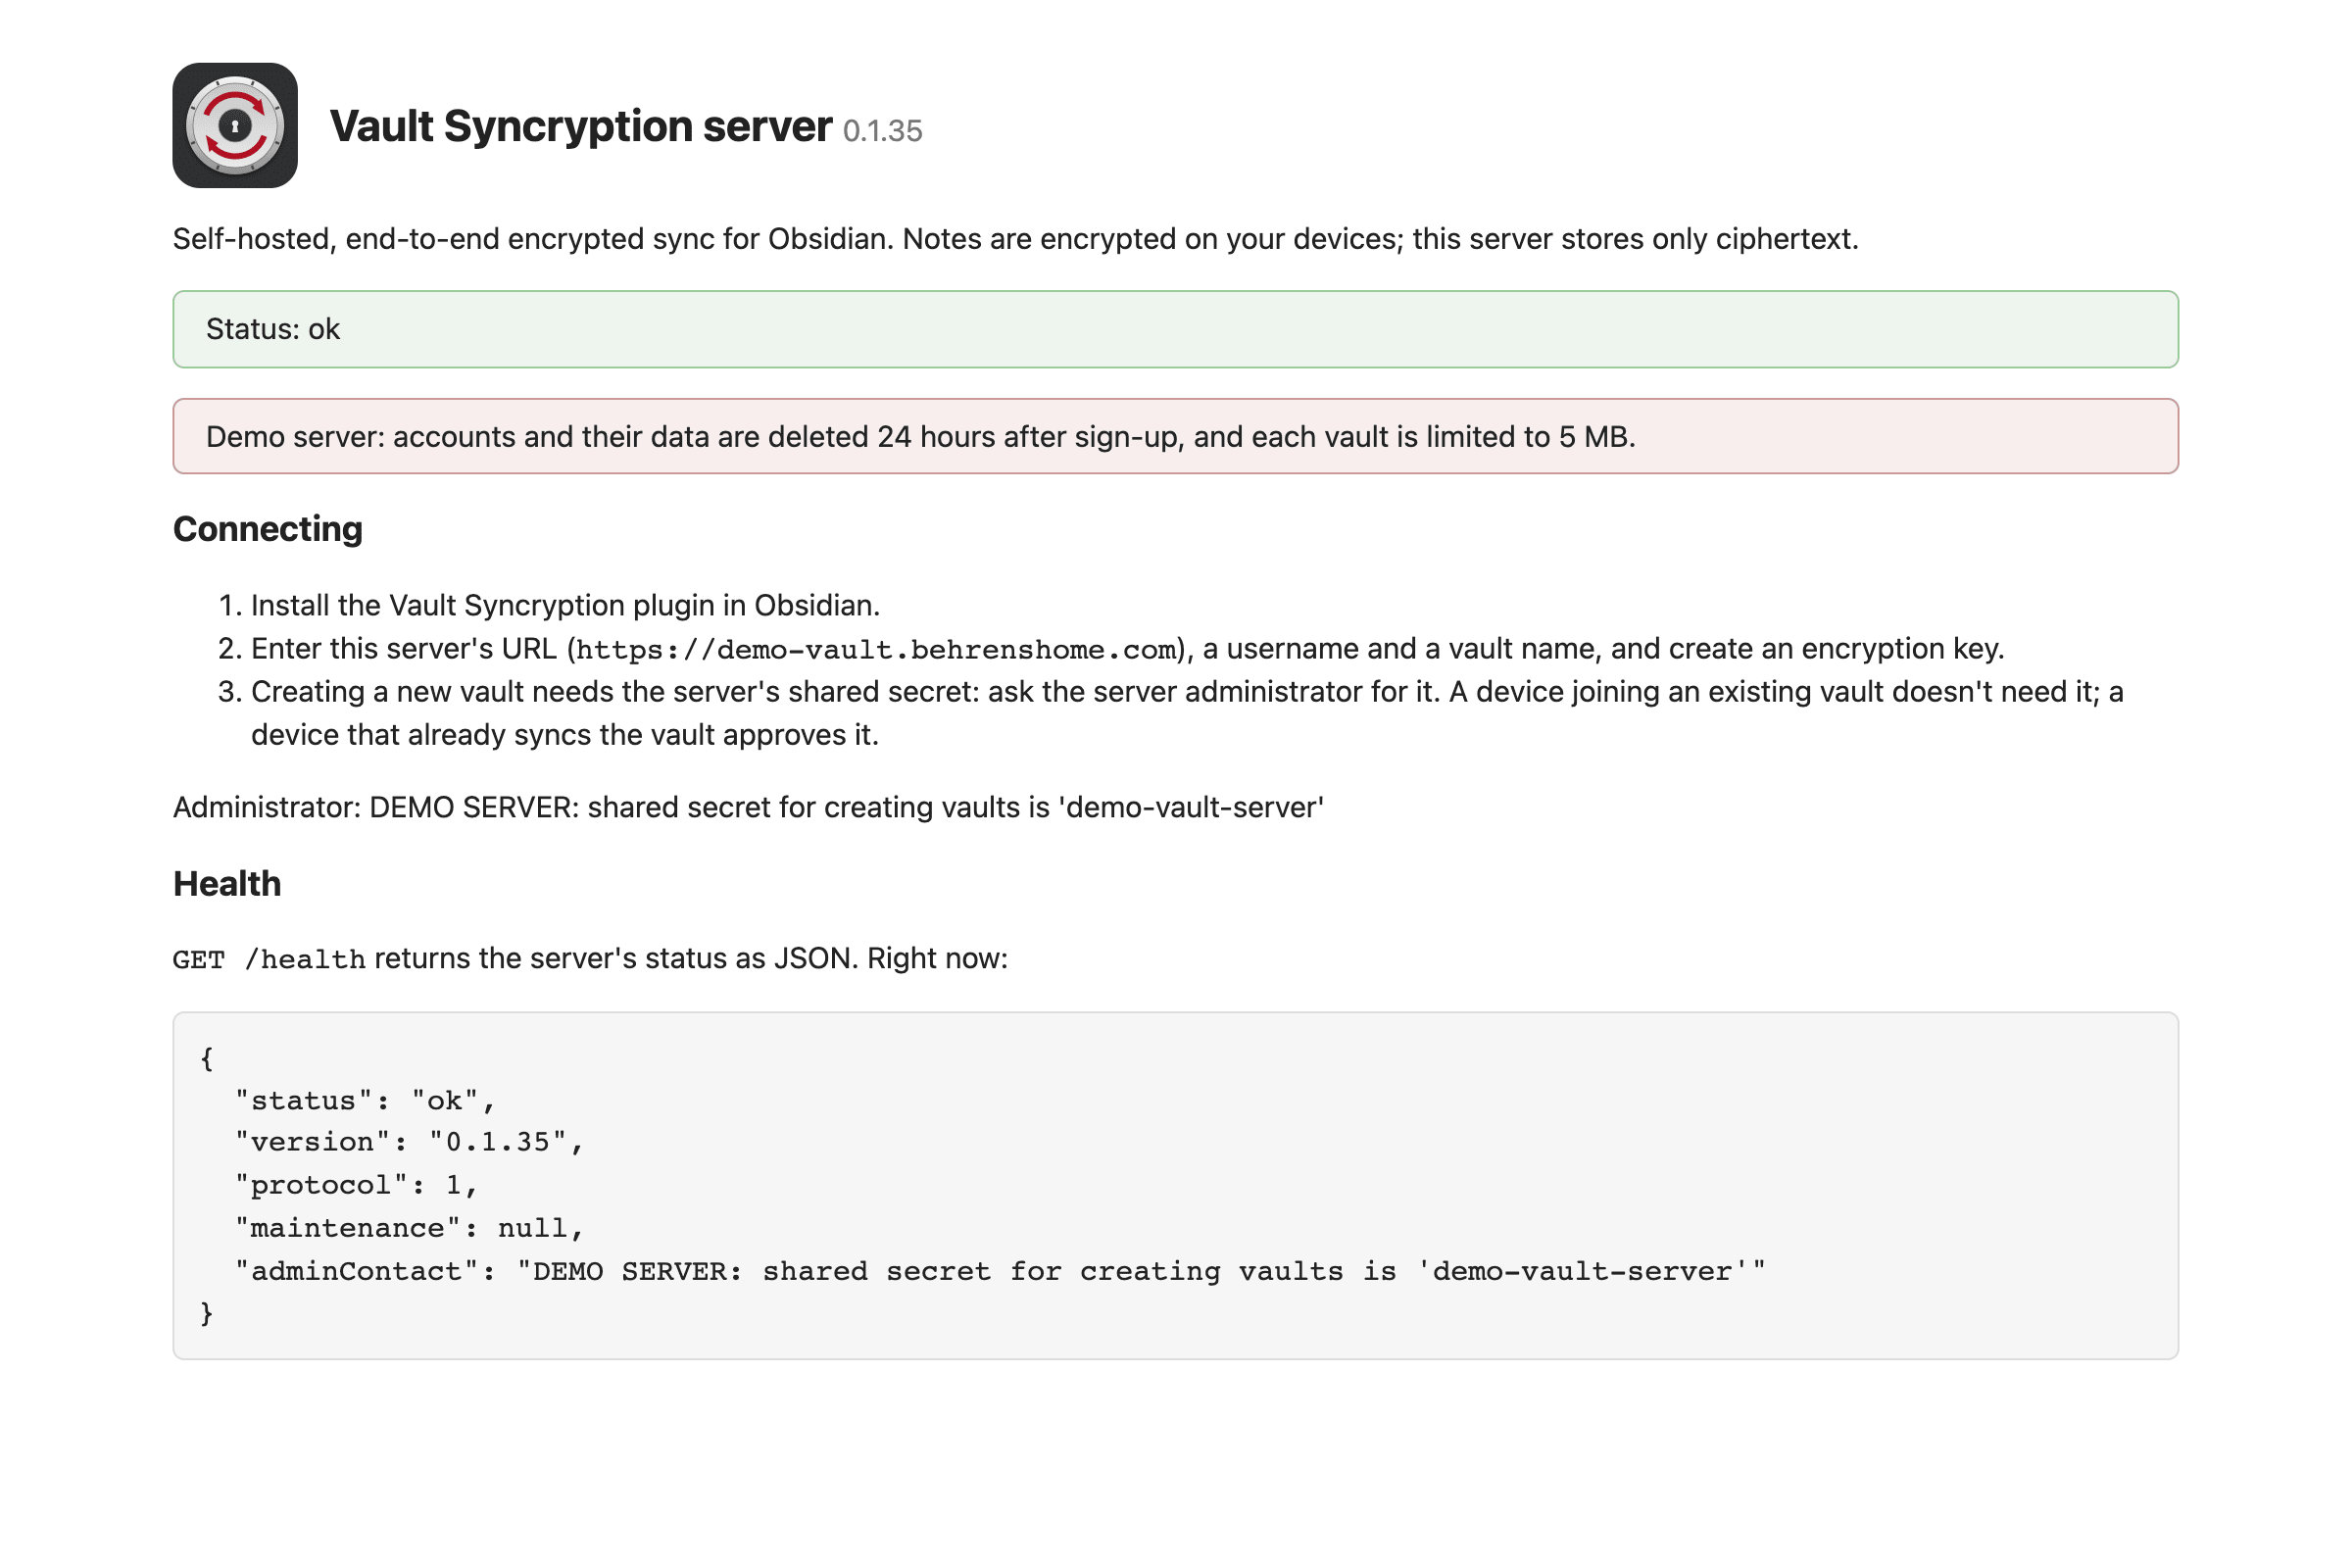Click the GET /health code text
The image size is (2352, 1568).
tap(269, 960)
